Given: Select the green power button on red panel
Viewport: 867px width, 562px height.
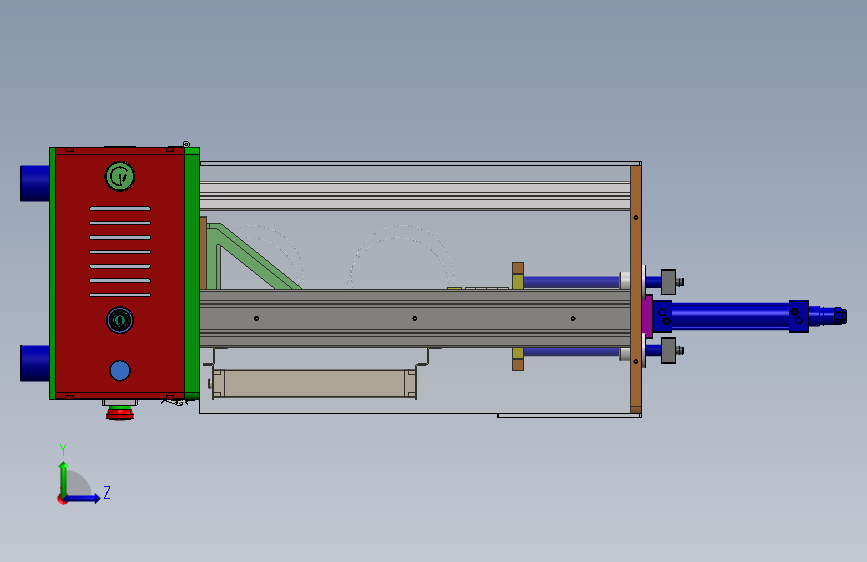Looking at the screenshot, I should coord(120,176).
